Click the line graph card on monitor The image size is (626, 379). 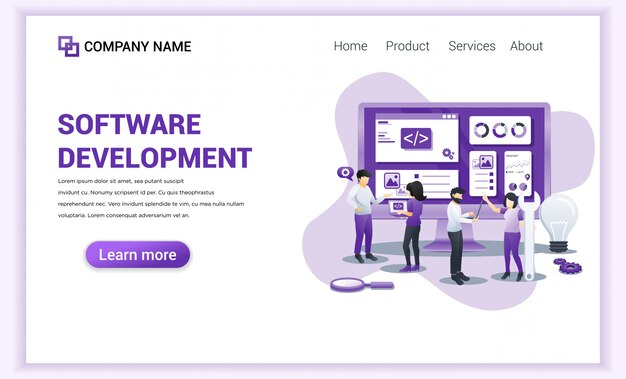pyautogui.click(x=518, y=173)
